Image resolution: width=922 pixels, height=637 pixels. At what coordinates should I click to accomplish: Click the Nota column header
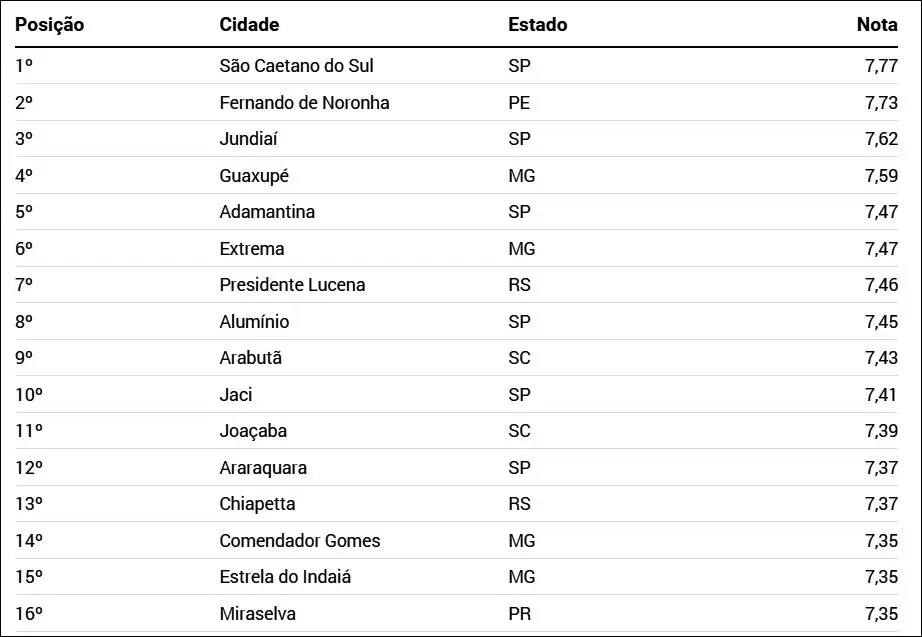(x=877, y=25)
